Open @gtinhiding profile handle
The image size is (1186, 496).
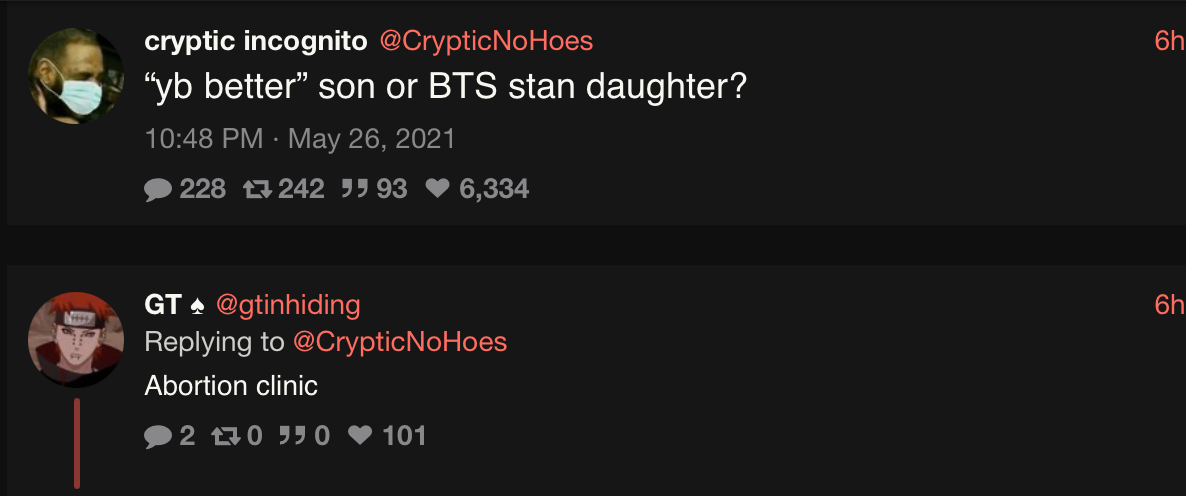point(288,305)
